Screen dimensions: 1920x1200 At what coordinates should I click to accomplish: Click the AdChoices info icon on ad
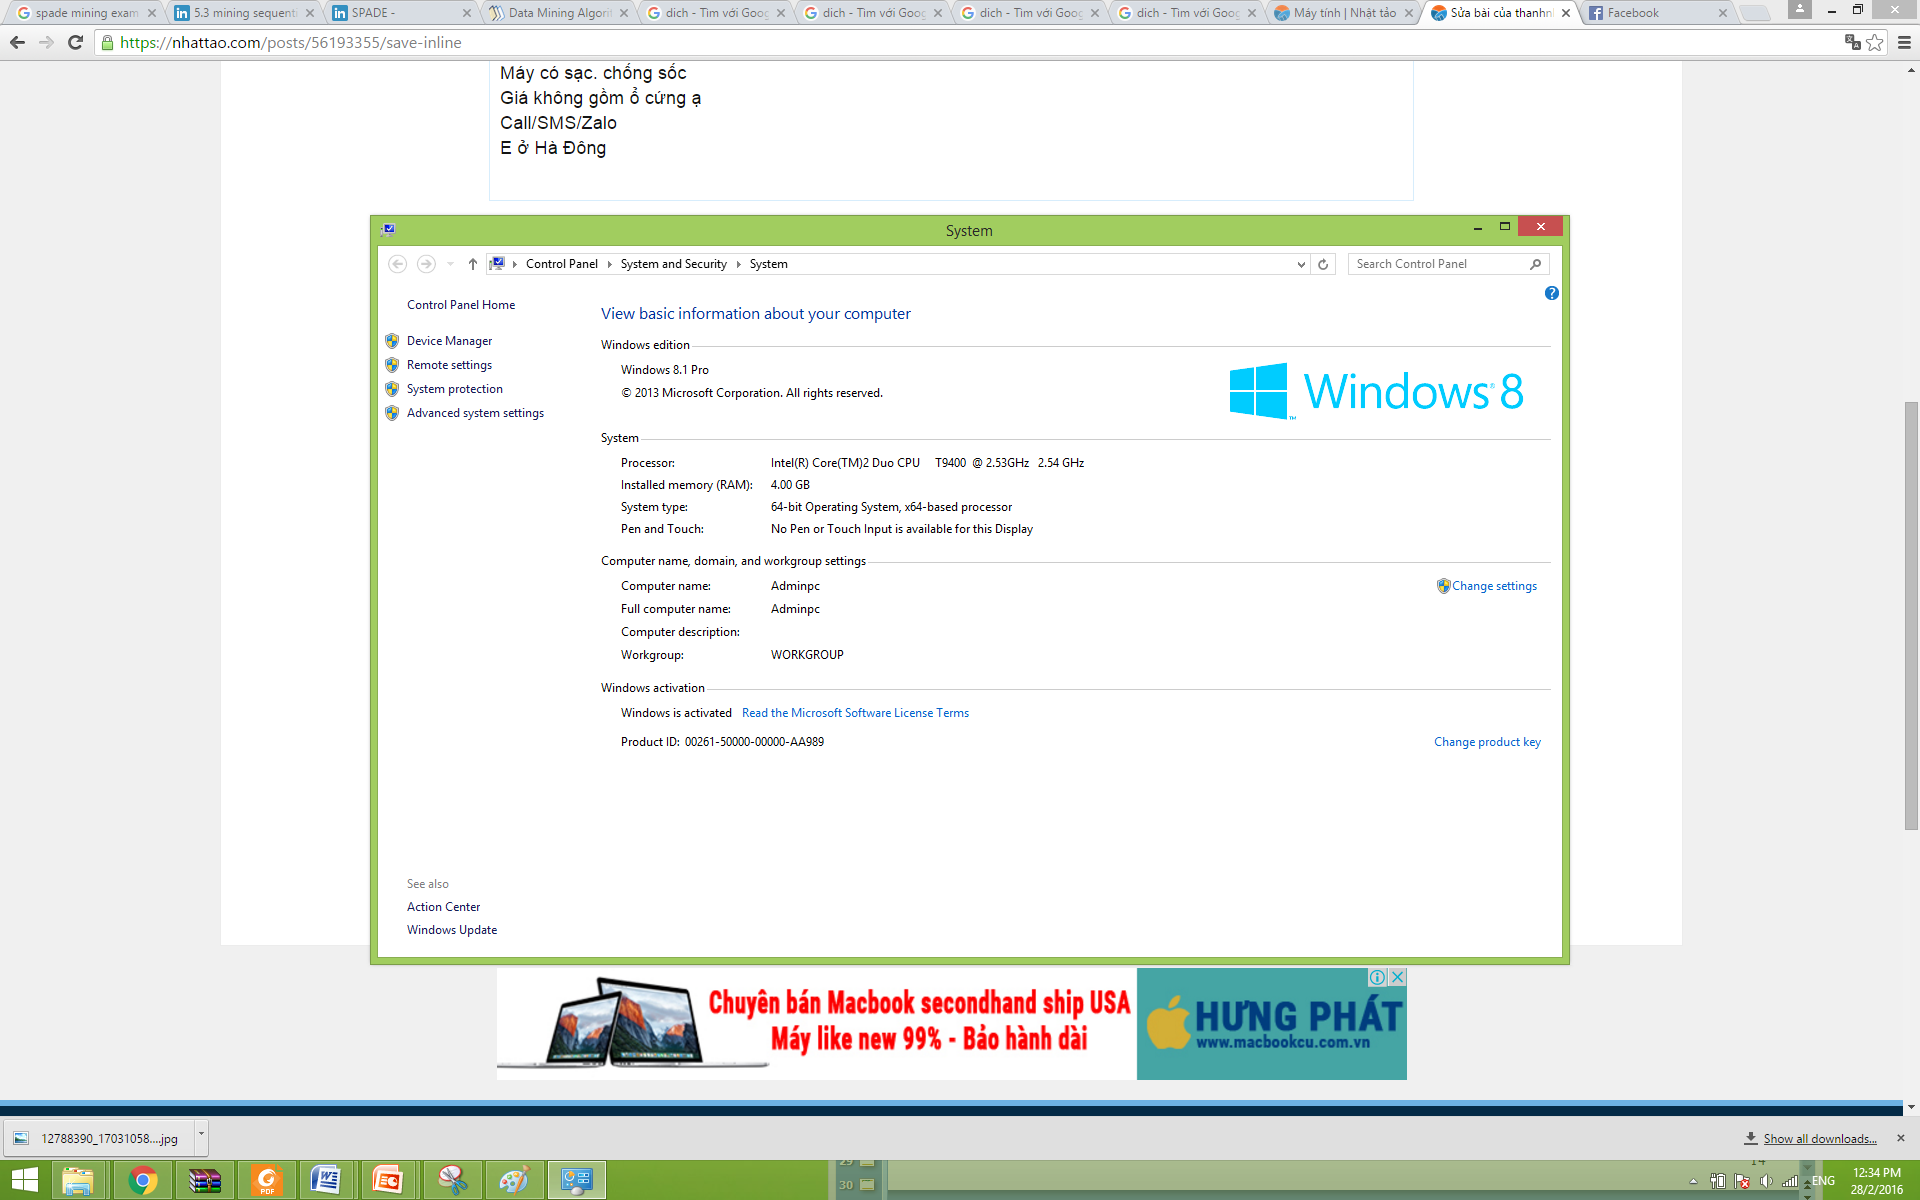pos(1378,977)
